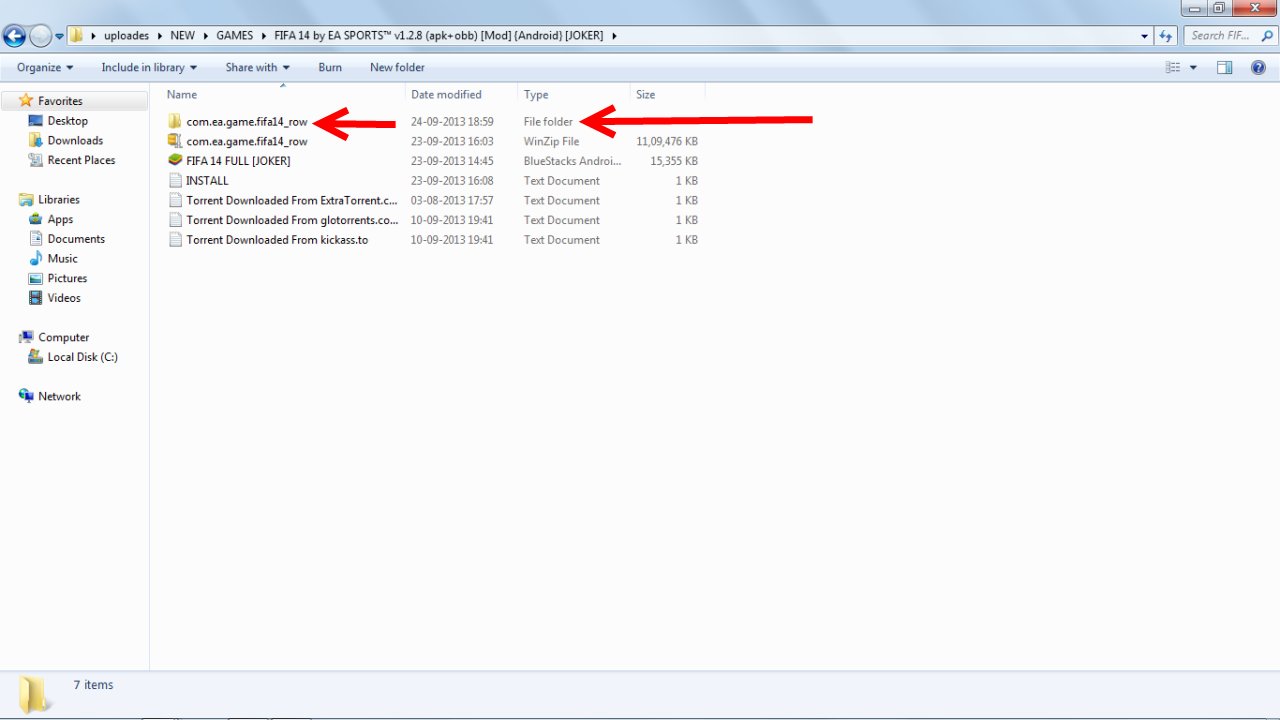This screenshot has height=720, width=1280.
Task: Open the view options dropdown arrow
Action: click(1193, 67)
